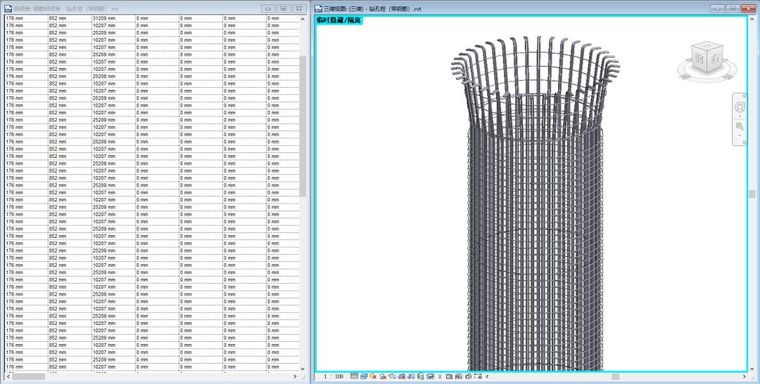Open the Temporary Hide/Isolate glasses icon
This screenshot has width=760, height=384.
430,376
